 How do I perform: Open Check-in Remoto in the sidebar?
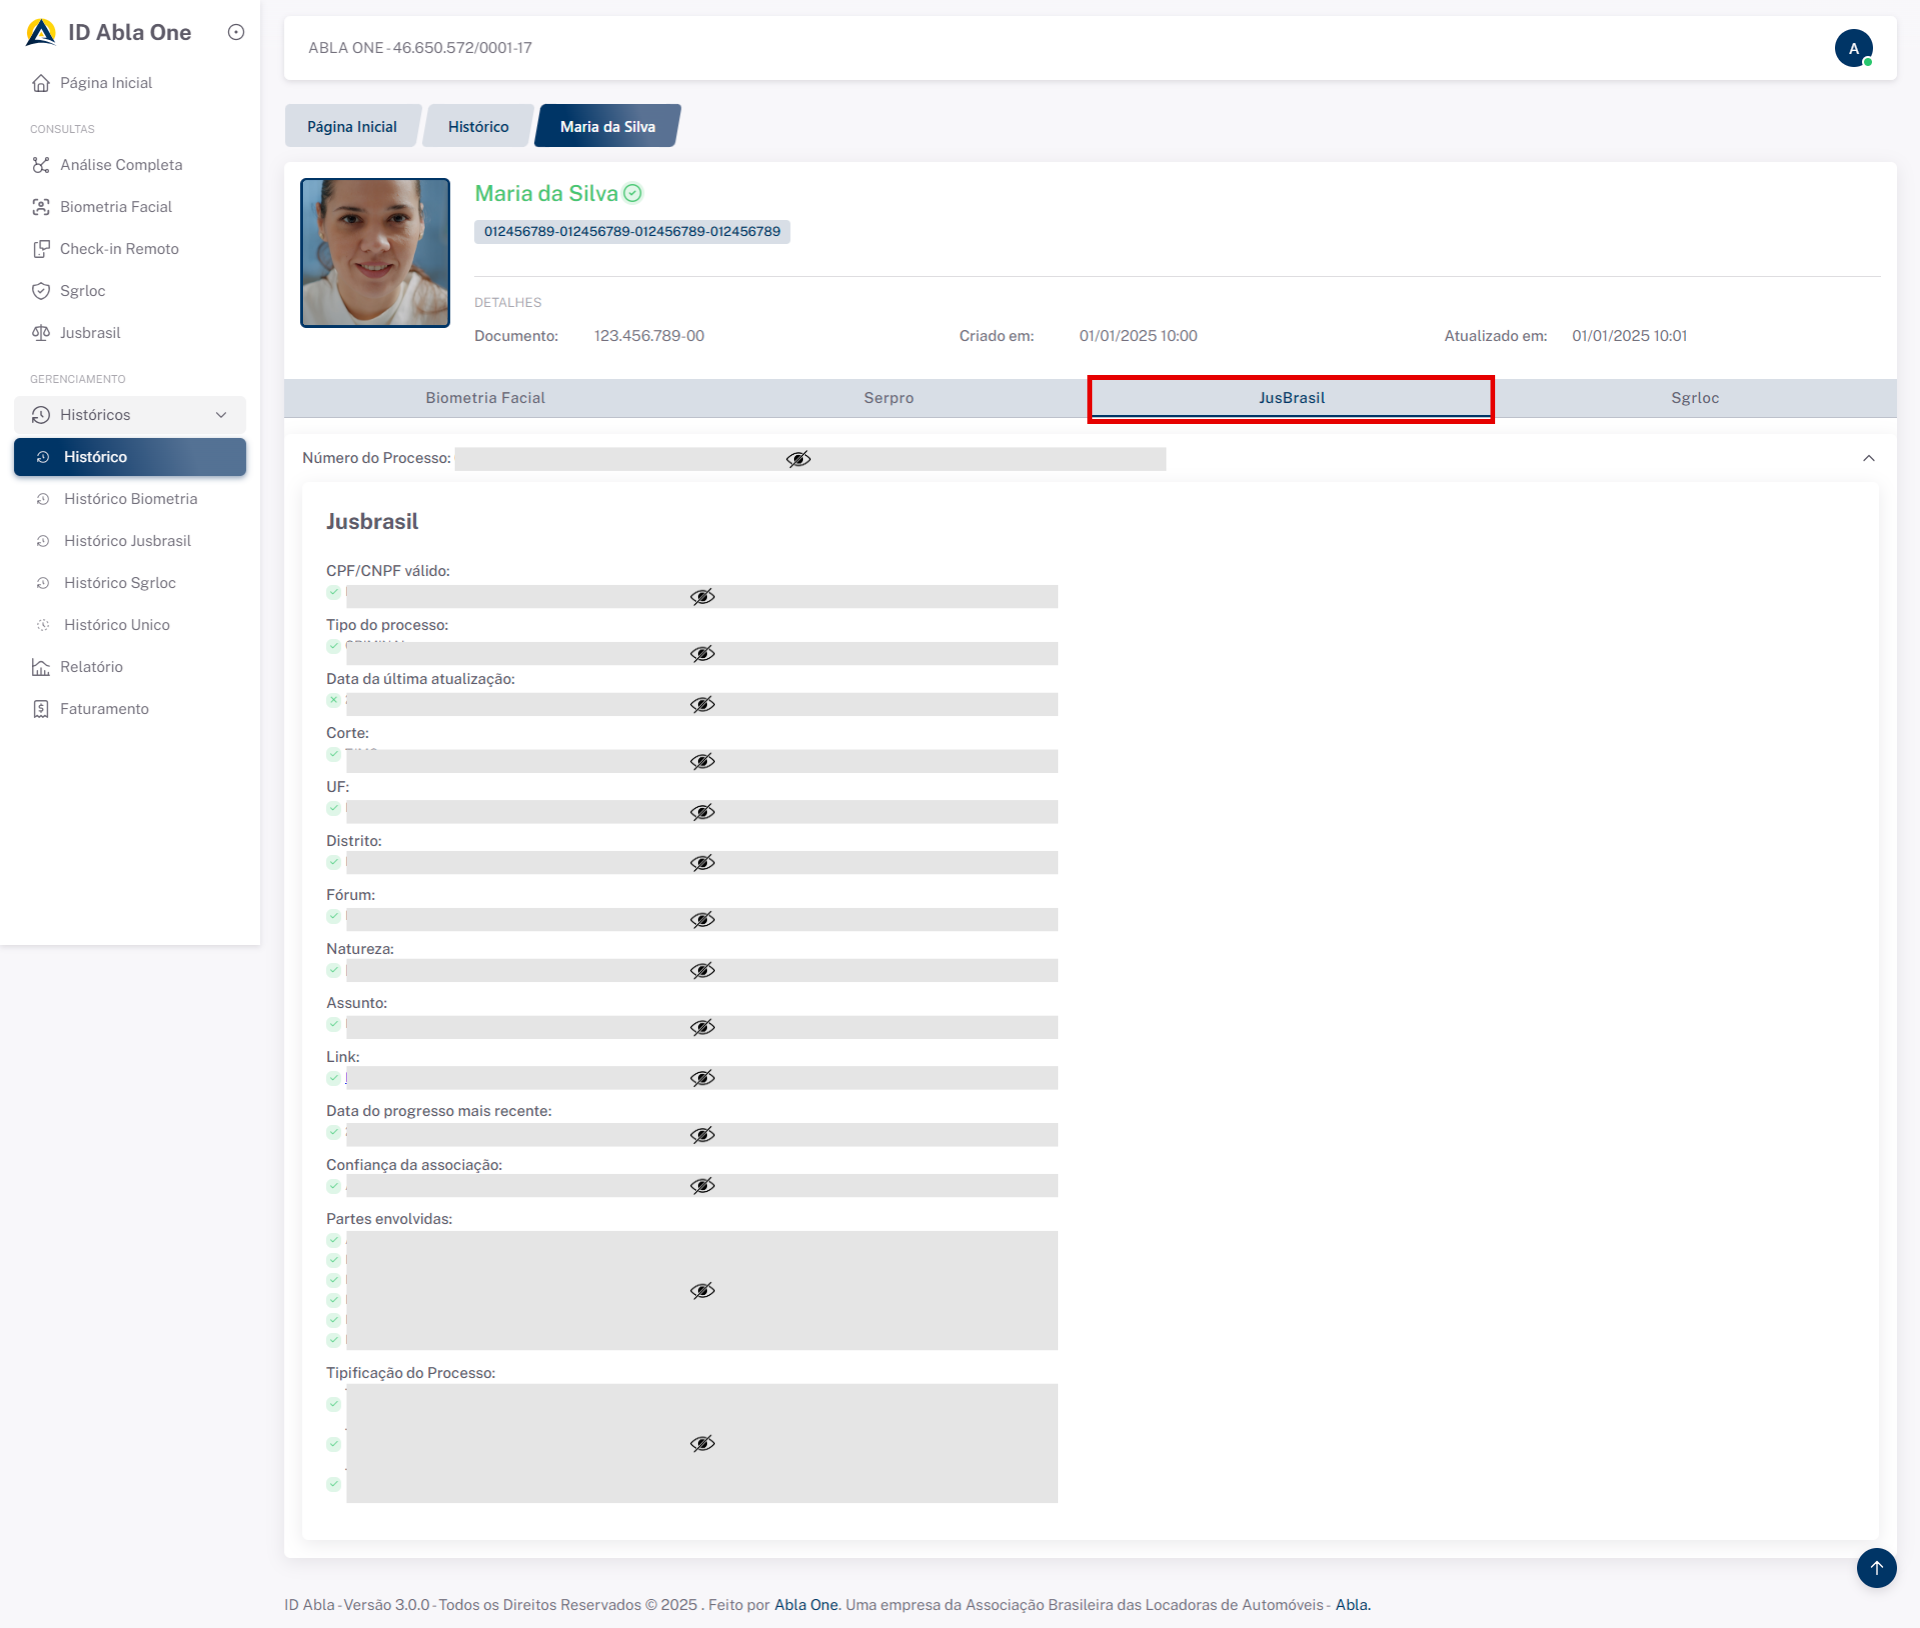[x=119, y=249]
